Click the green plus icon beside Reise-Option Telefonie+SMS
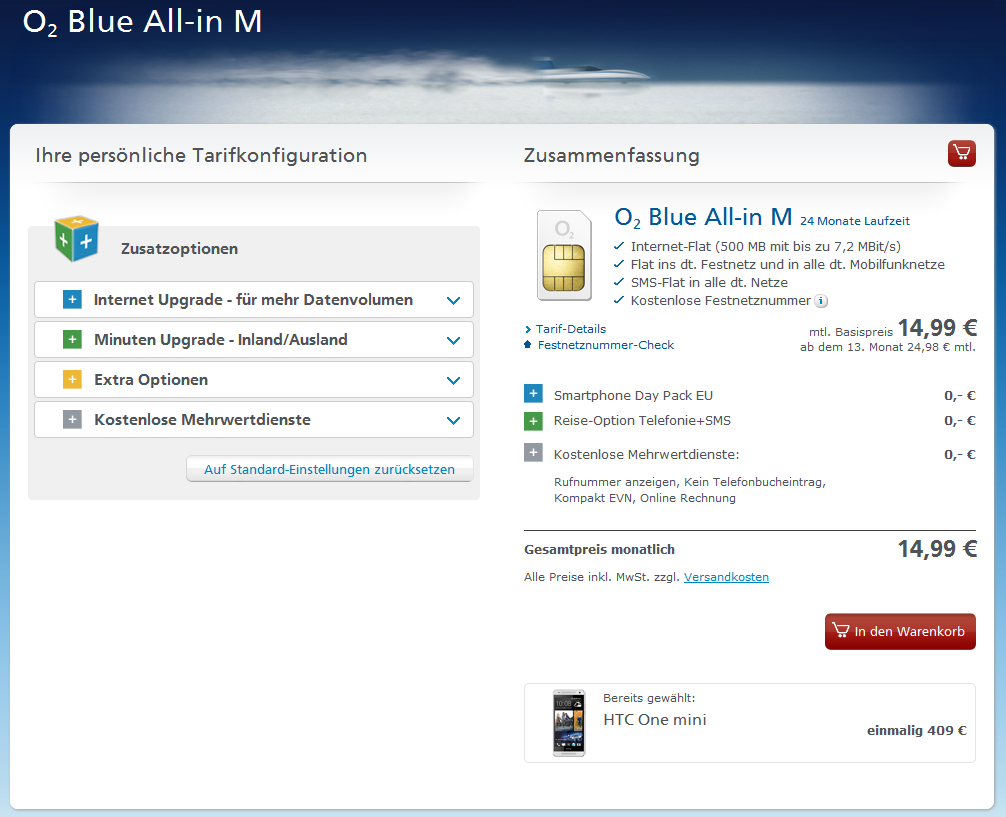Screen dimensions: 1006x817 pyautogui.click(x=533, y=421)
